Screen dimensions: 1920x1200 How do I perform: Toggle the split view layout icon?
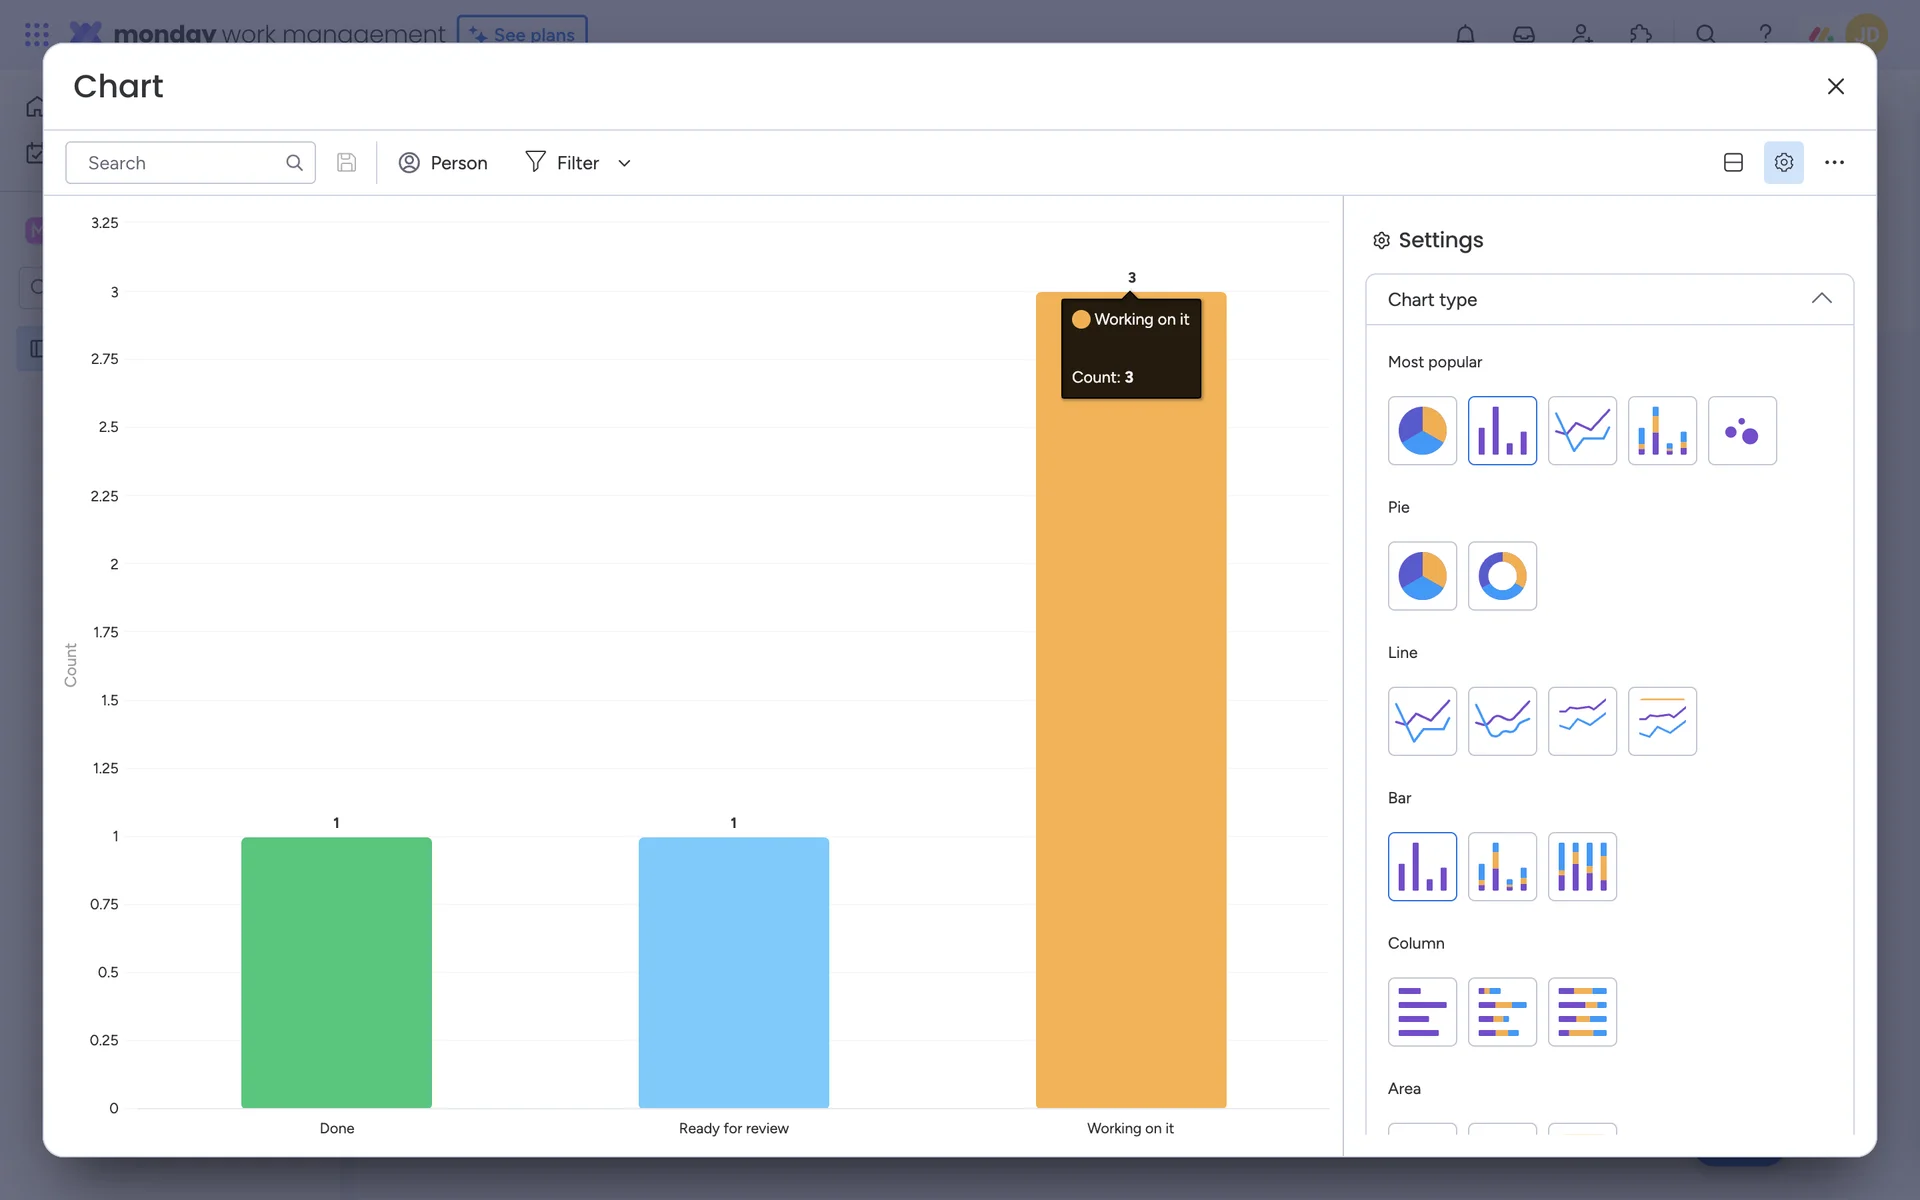[x=1733, y=163]
